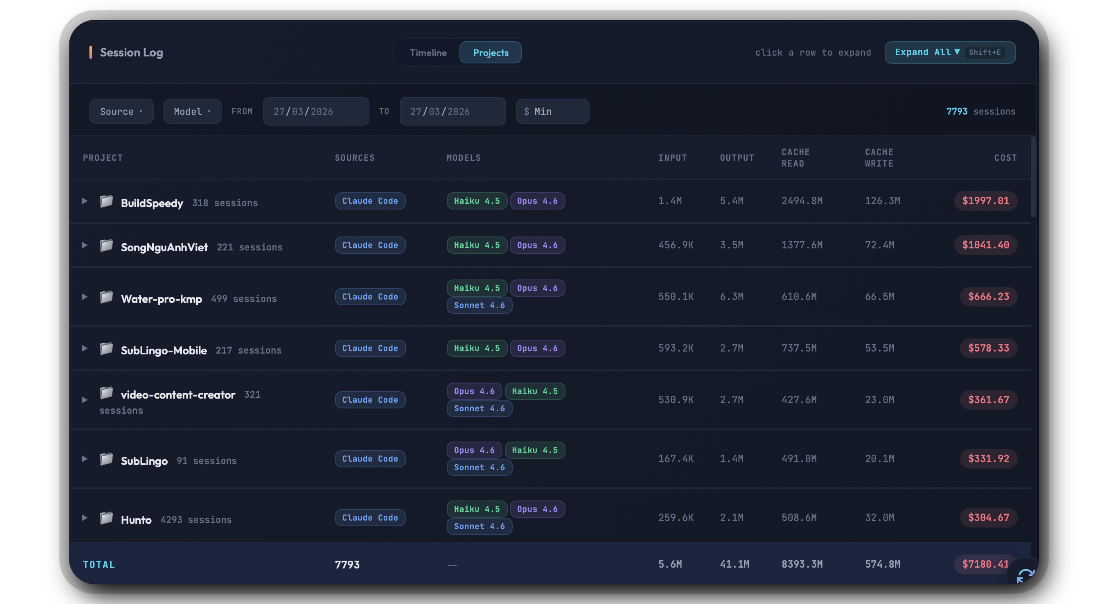1108x604 pixels.
Task: Click the TO date field
Action: (x=453, y=112)
